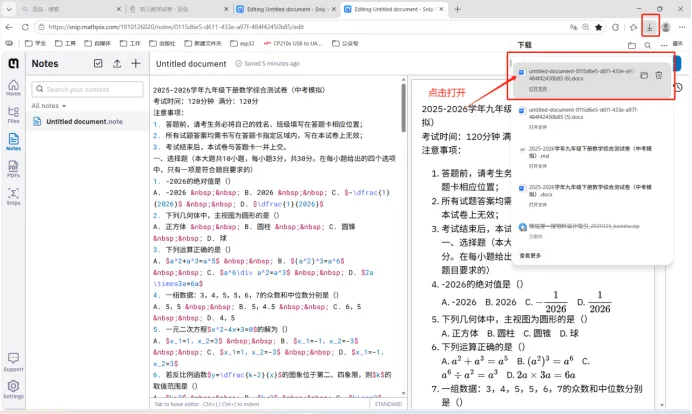This screenshot has height=414, width=692.
Task: Click the favorite star icon
Action: pyautogui.click(x=598, y=27)
